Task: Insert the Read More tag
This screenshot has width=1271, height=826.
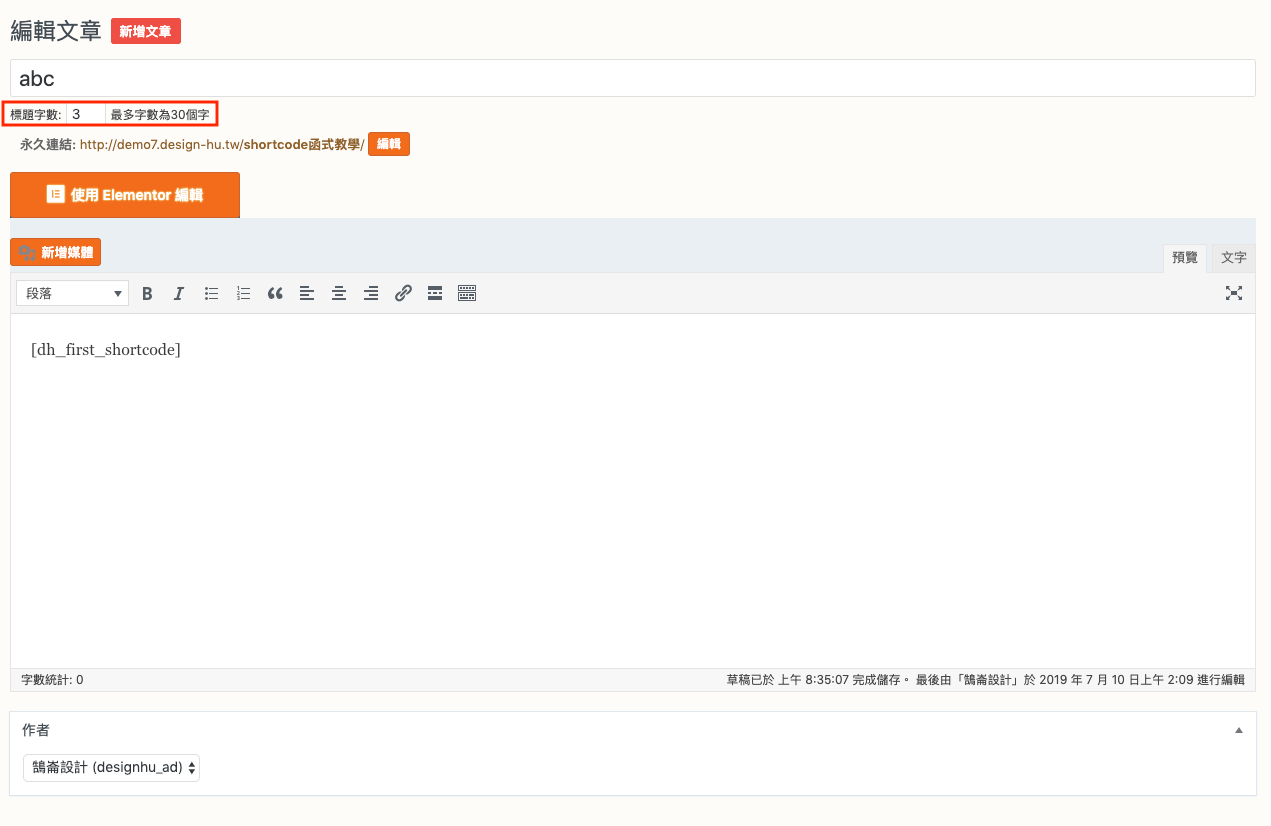Action: click(x=435, y=293)
